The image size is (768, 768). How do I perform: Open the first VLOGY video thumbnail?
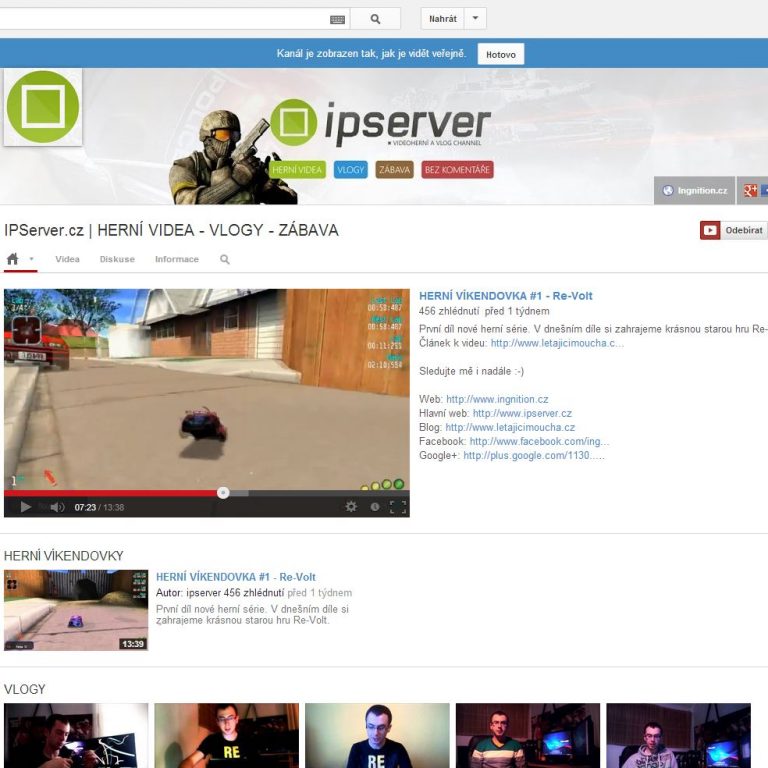pyautogui.click(x=76, y=736)
